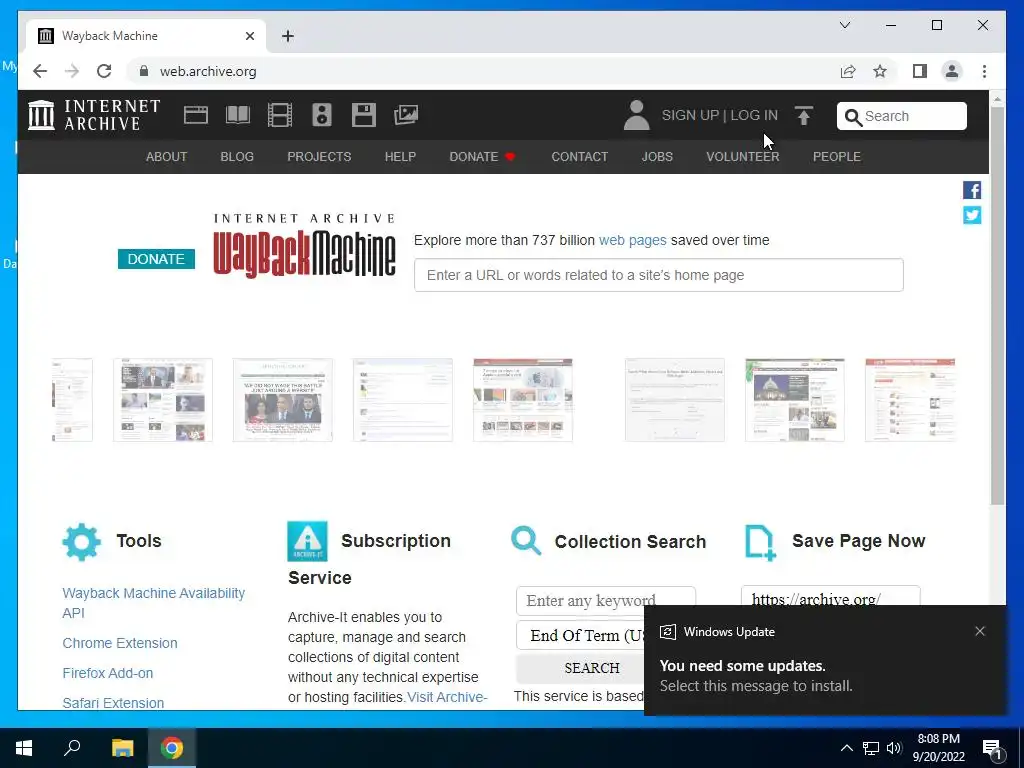Open the ABOUT menu item
This screenshot has width=1024, height=768.
[x=167, y=157]
